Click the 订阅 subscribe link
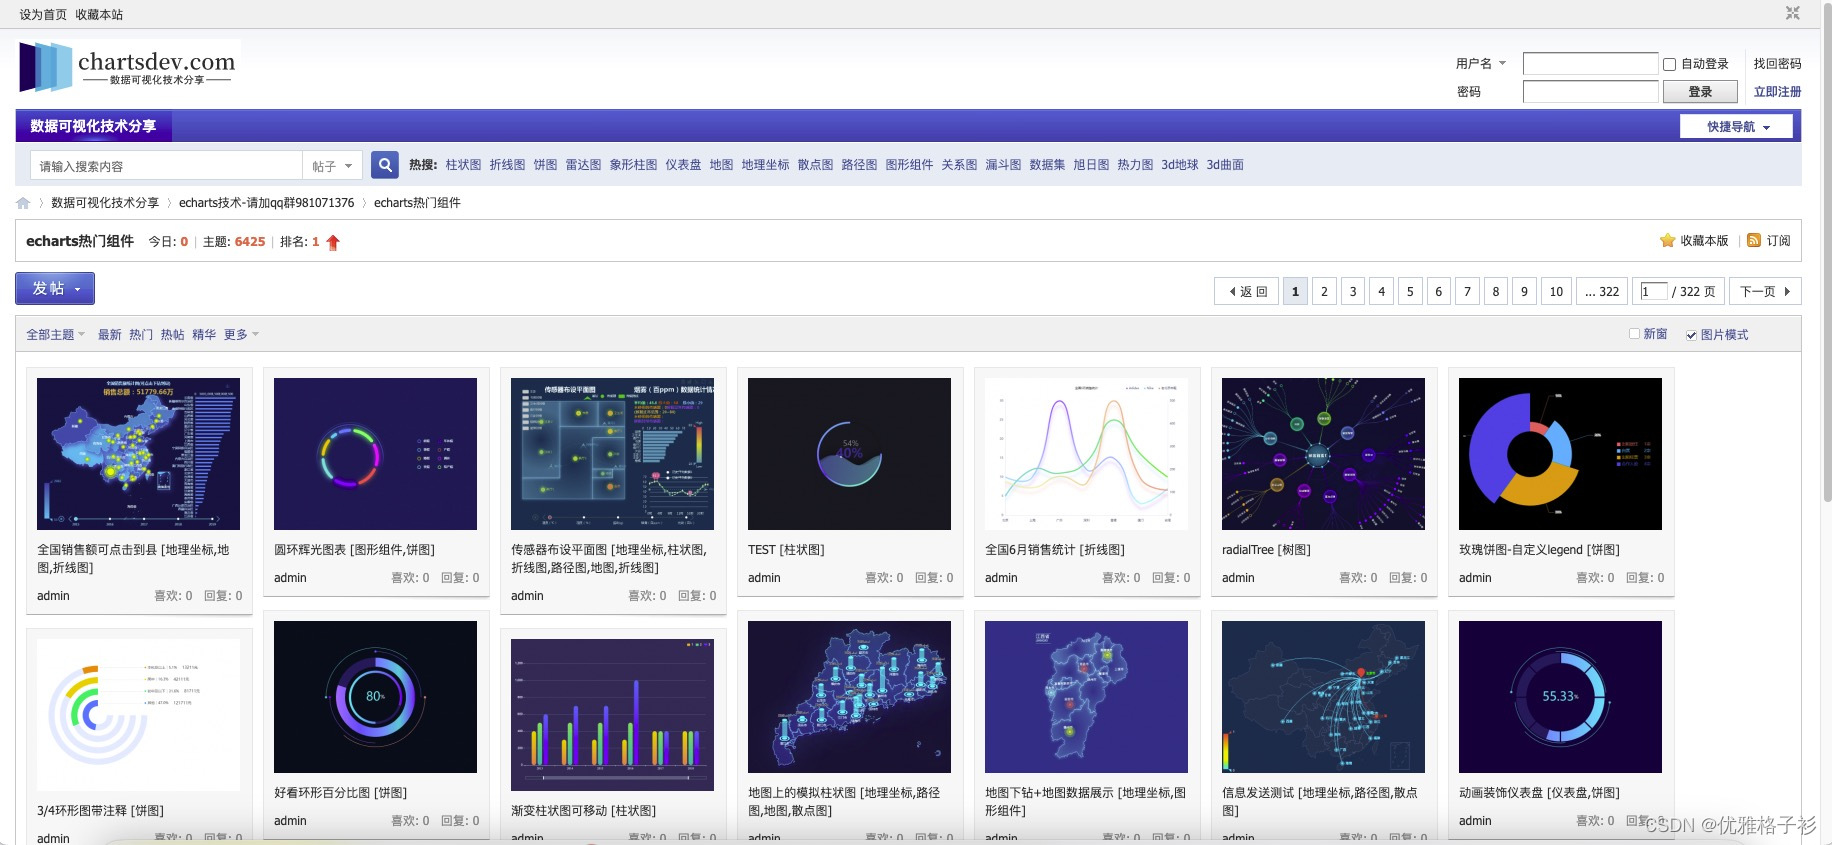1832x845 pixels. click(1778, 241)
